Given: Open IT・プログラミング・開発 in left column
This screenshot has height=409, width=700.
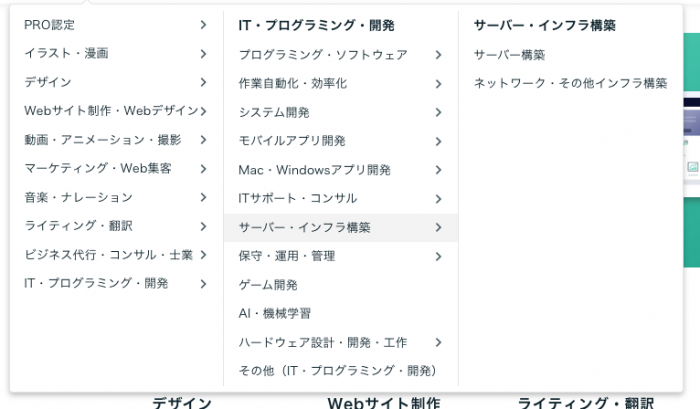Looking at the screenshot, I should [96, 284].
